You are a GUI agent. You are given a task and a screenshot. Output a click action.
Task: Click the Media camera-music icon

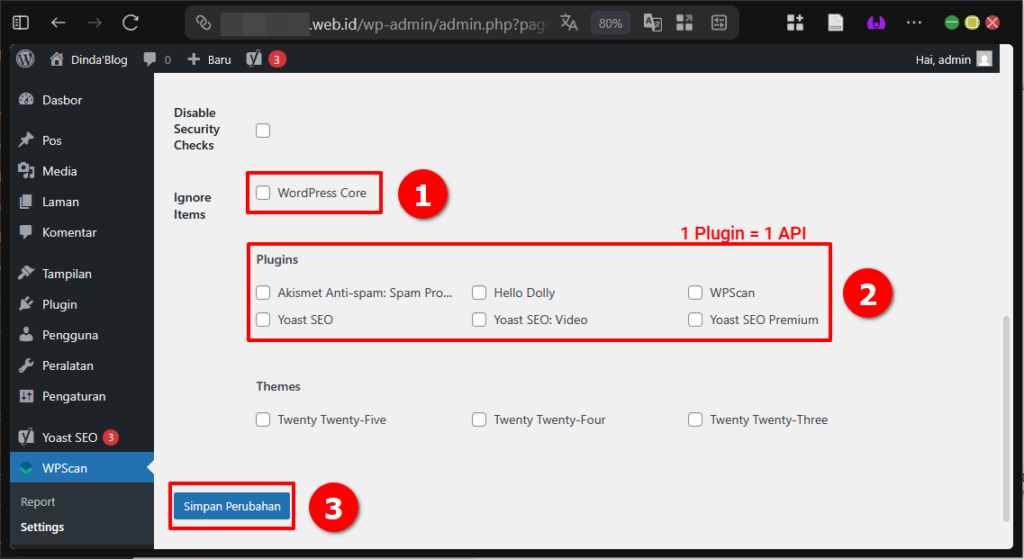click(26, 170)
